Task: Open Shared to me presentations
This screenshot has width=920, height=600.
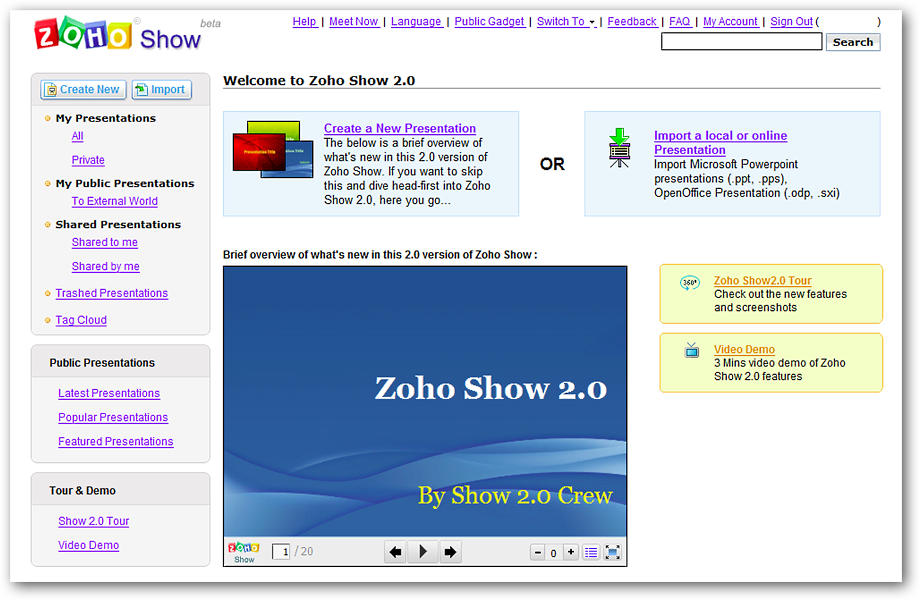Action: coord(104,242)
